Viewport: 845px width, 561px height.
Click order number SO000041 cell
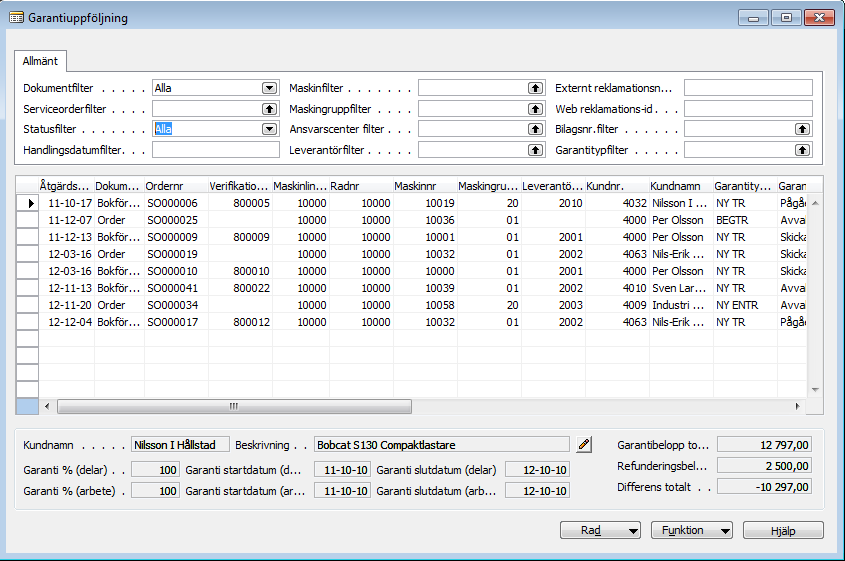tap(176, 288)
